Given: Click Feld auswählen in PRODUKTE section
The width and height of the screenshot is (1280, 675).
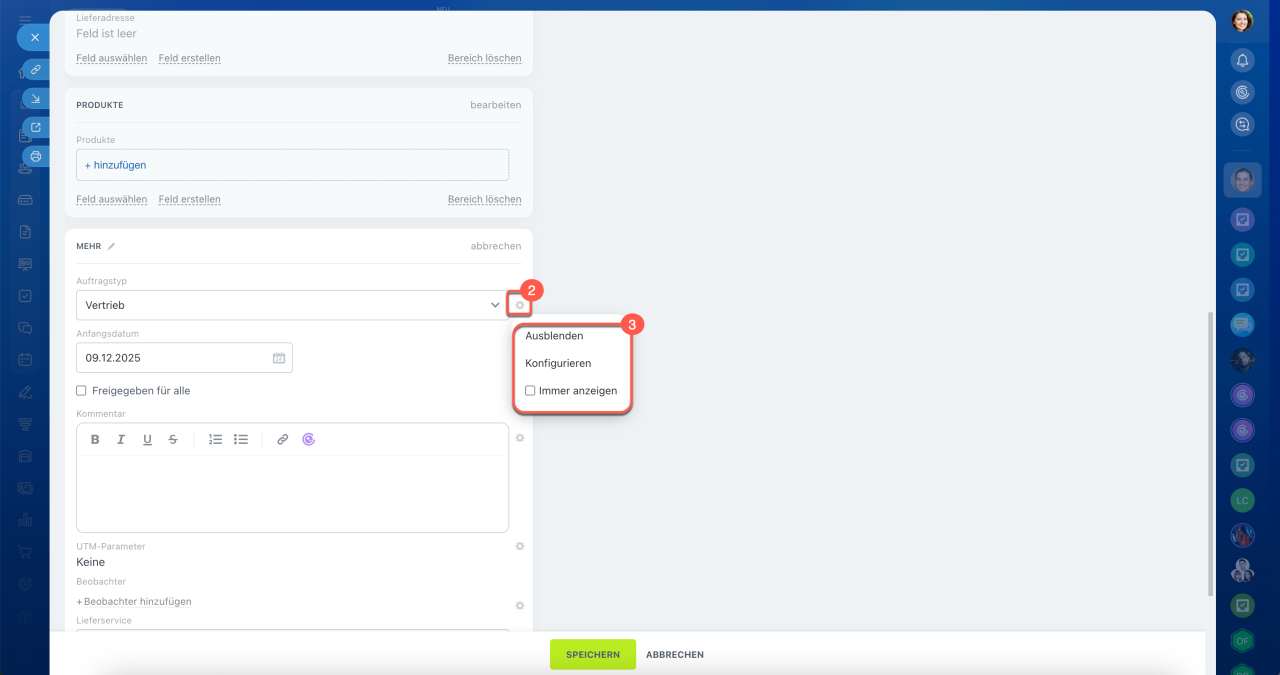Looking at the screenshot, I should (111, 199).
